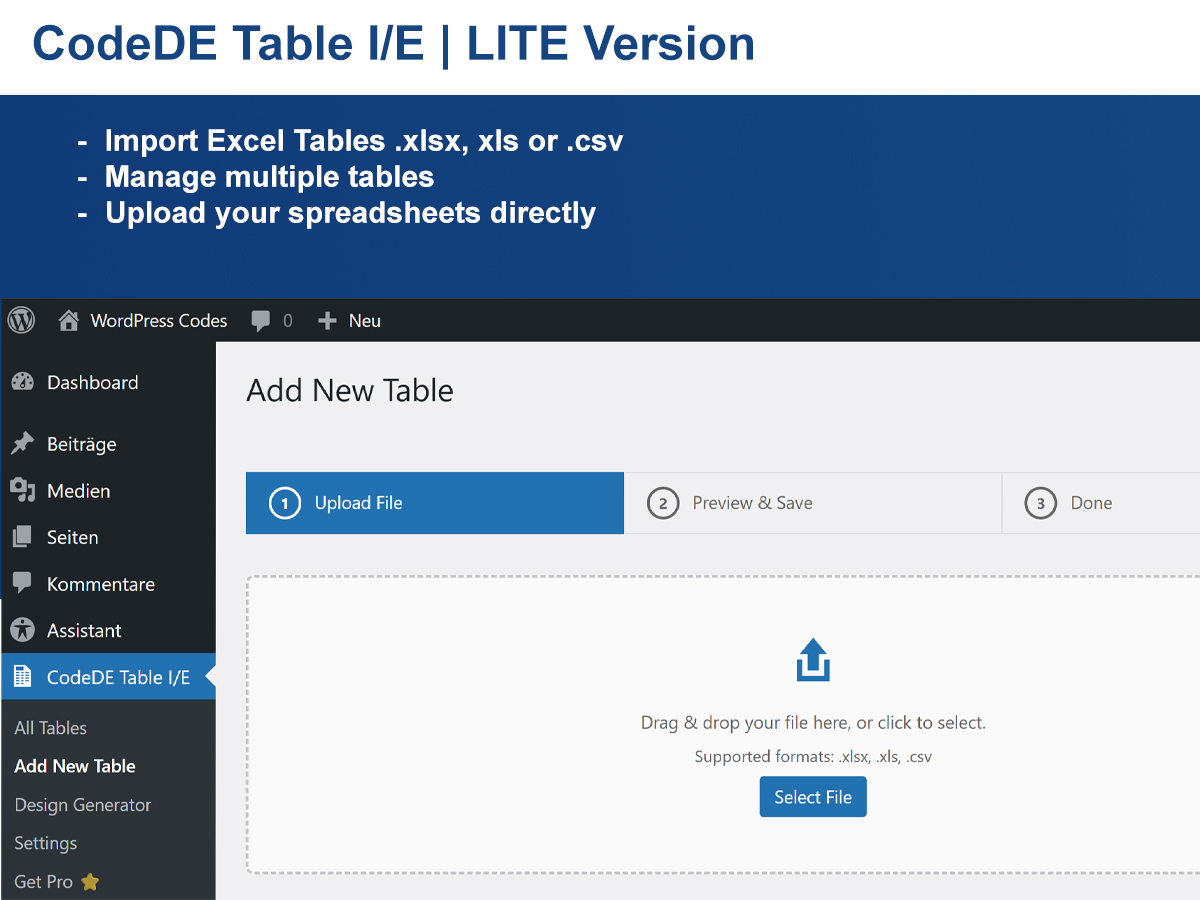Select the Upload File step tab
1200x900 pixels.
tap(435, 503)
